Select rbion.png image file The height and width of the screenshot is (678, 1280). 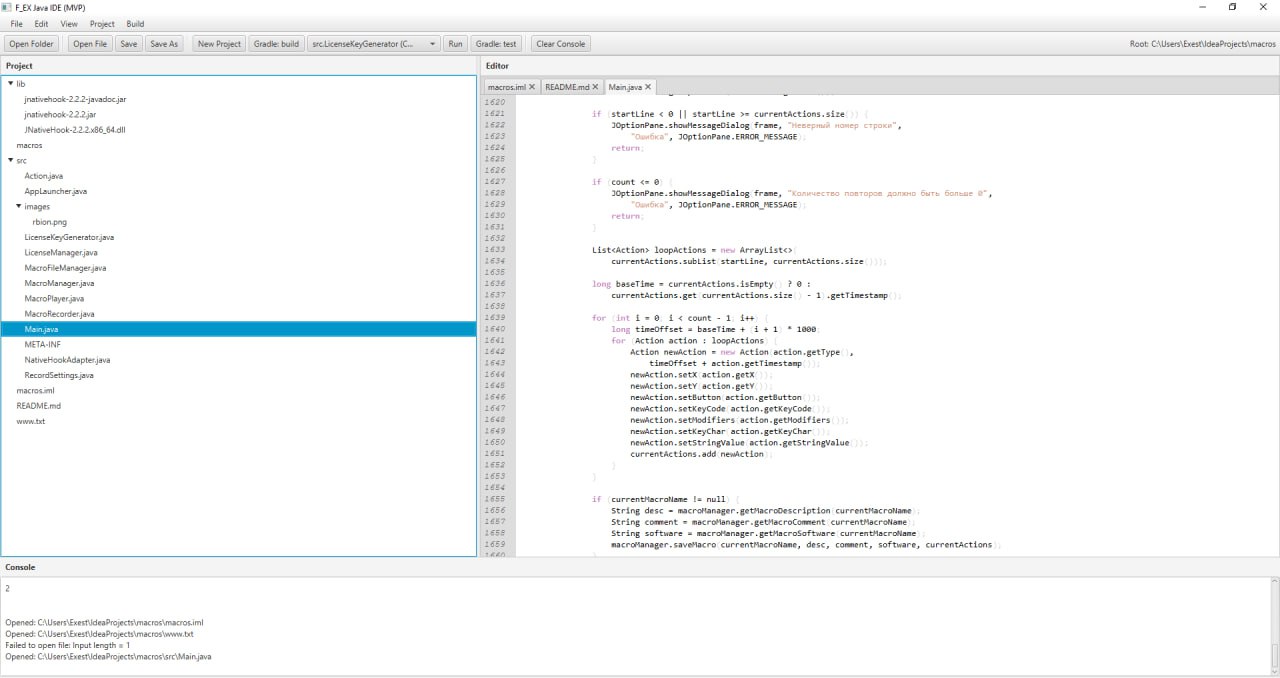pos(49,222)
